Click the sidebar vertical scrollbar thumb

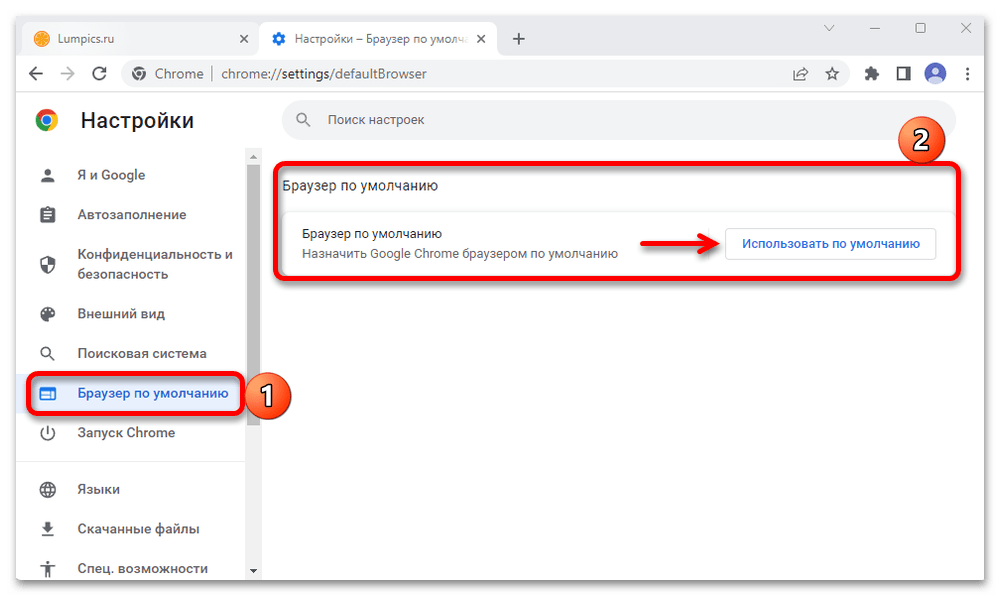point(253,294)
